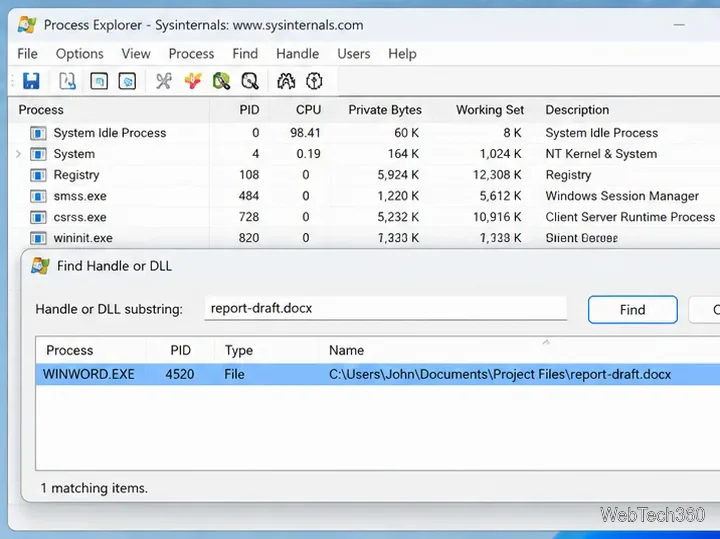Click the wininit.exe process row icon
This screenshot has height=539, width=720.
tap(38, 238)
